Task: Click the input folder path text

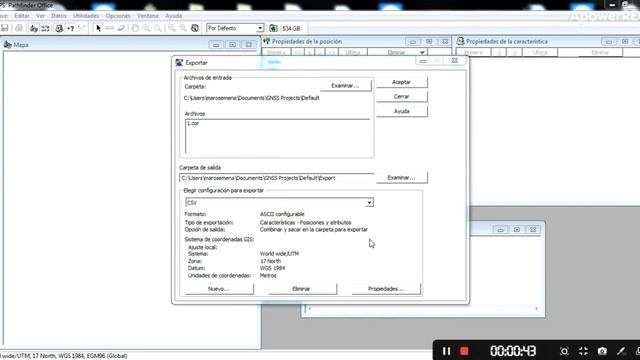Action: point(251,98)
